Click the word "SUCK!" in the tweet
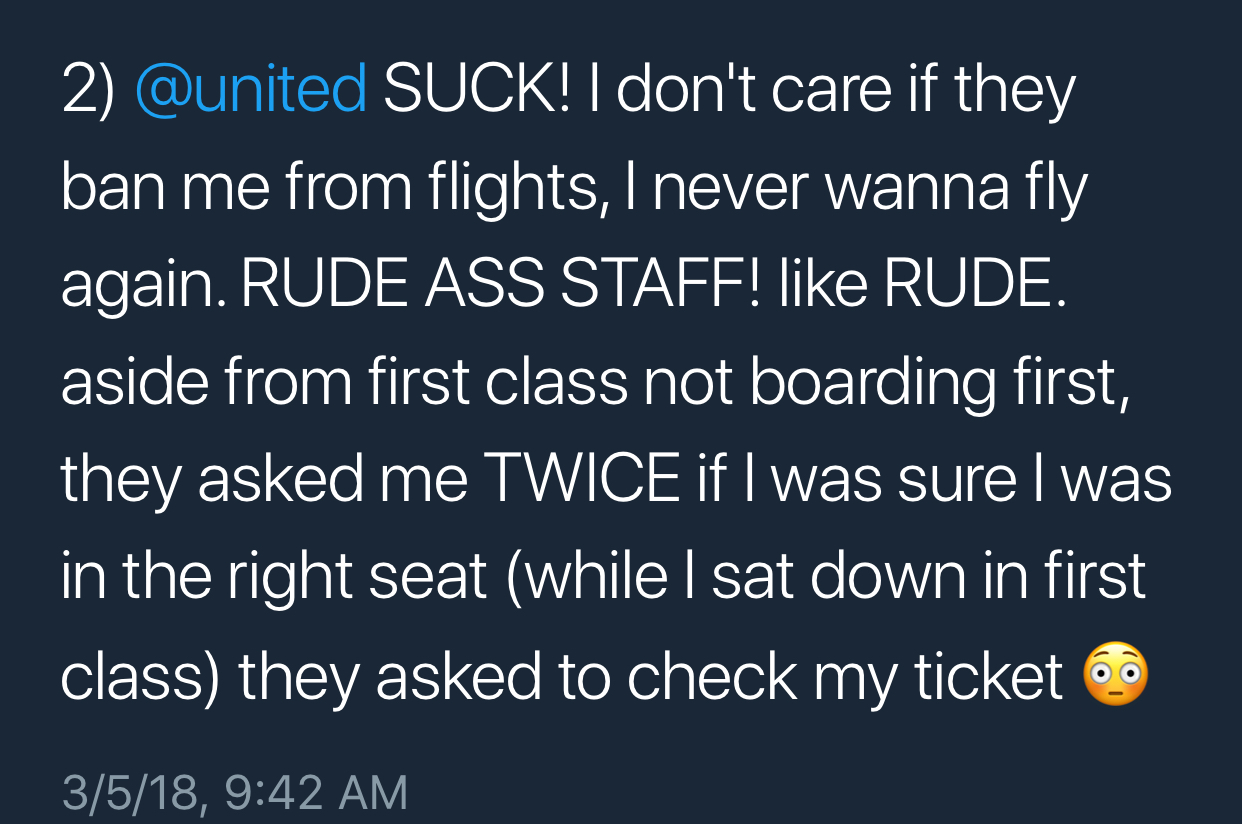 coord(476,90)
